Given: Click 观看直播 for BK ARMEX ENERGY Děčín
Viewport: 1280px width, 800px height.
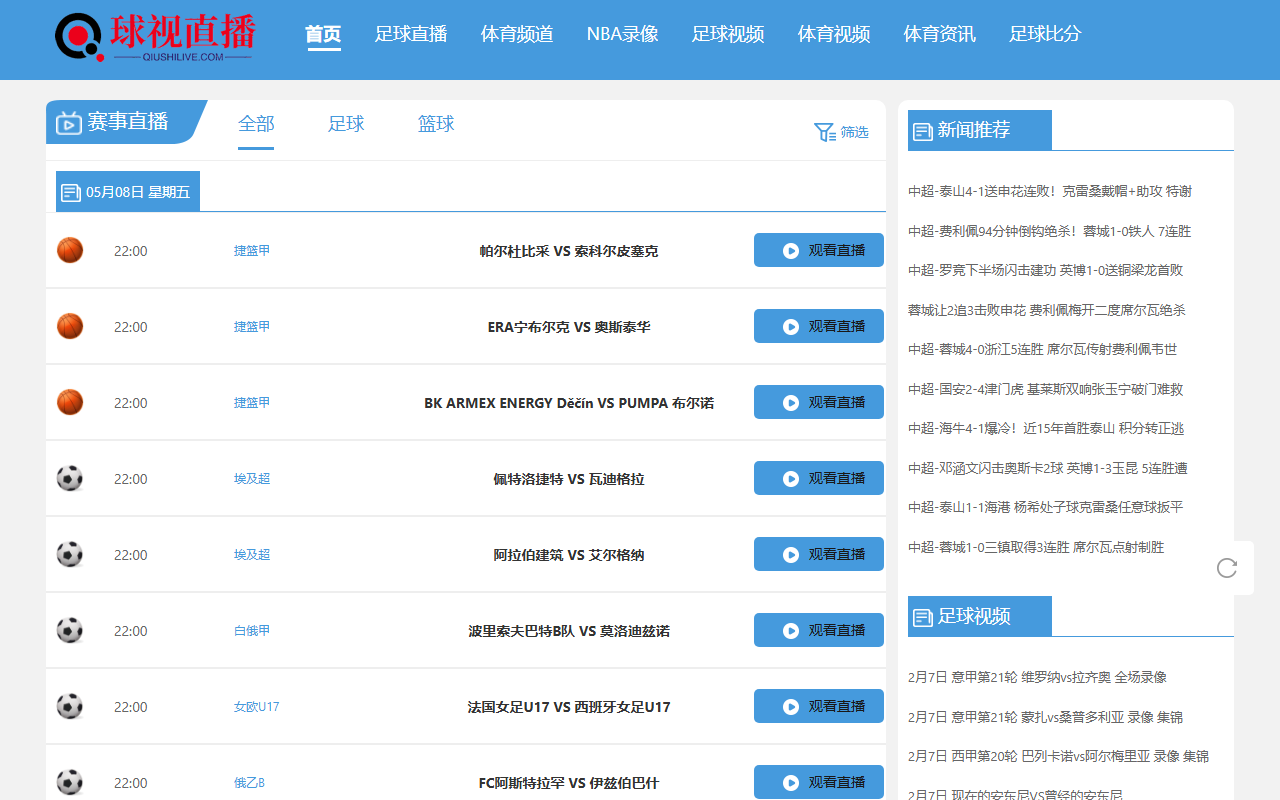Looking at the screenshot, I should click(819, 402).
